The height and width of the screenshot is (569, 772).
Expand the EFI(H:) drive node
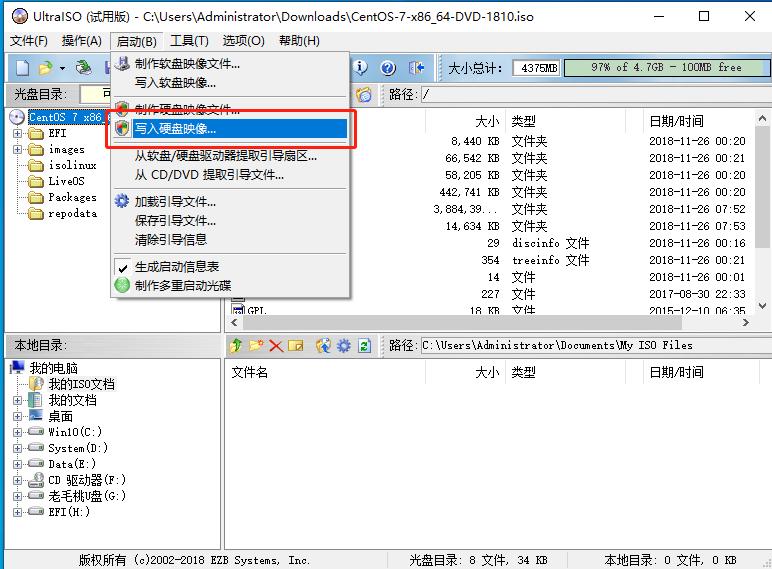pyautogui.click(x=18, y=512)
